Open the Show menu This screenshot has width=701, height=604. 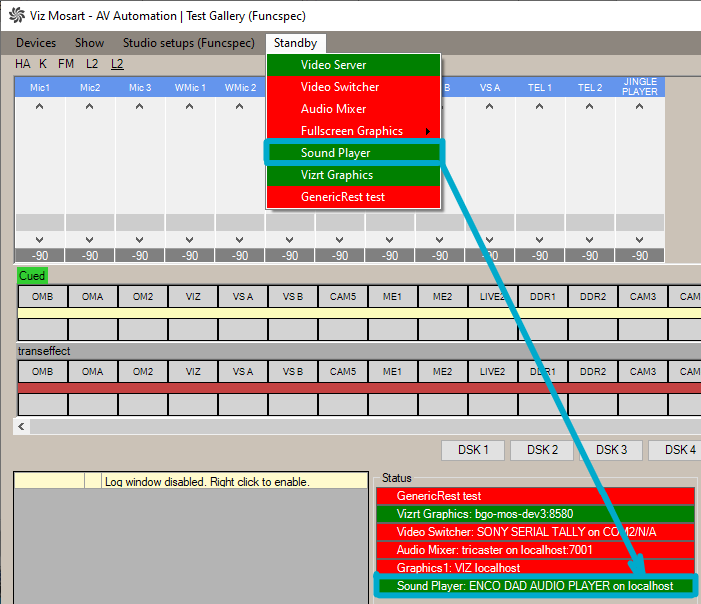tap(89, 43)
